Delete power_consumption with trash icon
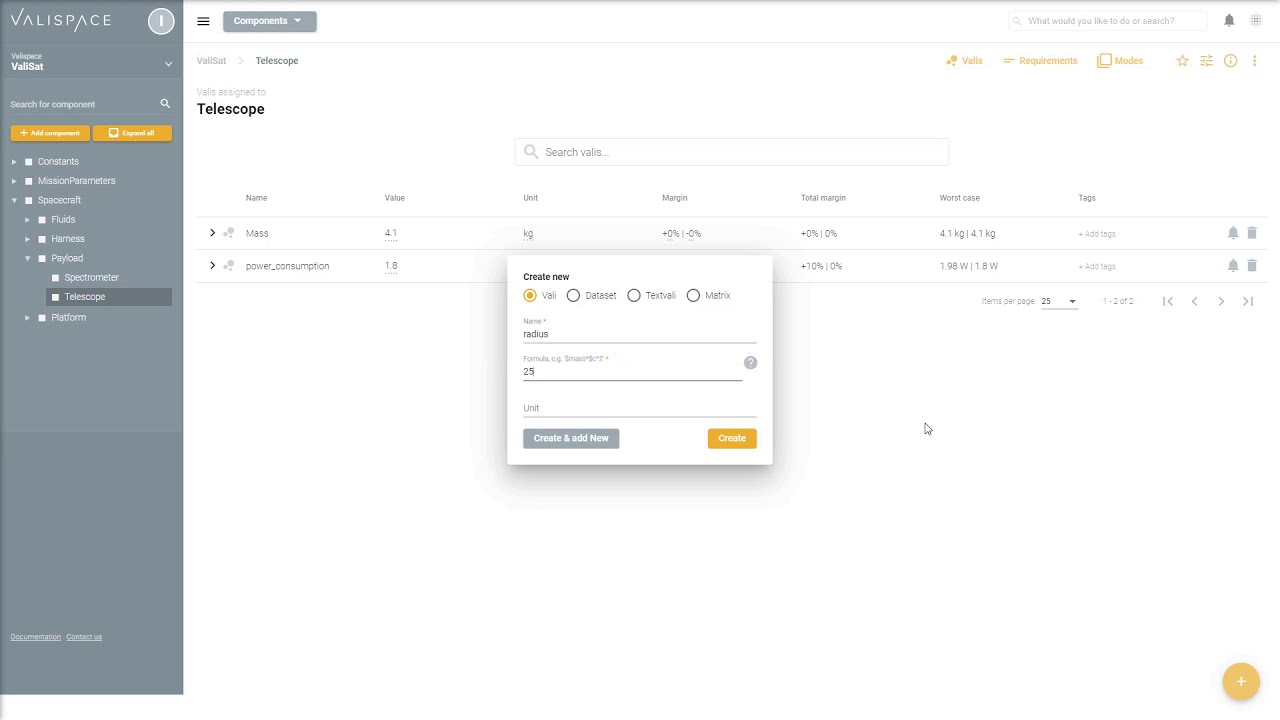 [1252, 266]
